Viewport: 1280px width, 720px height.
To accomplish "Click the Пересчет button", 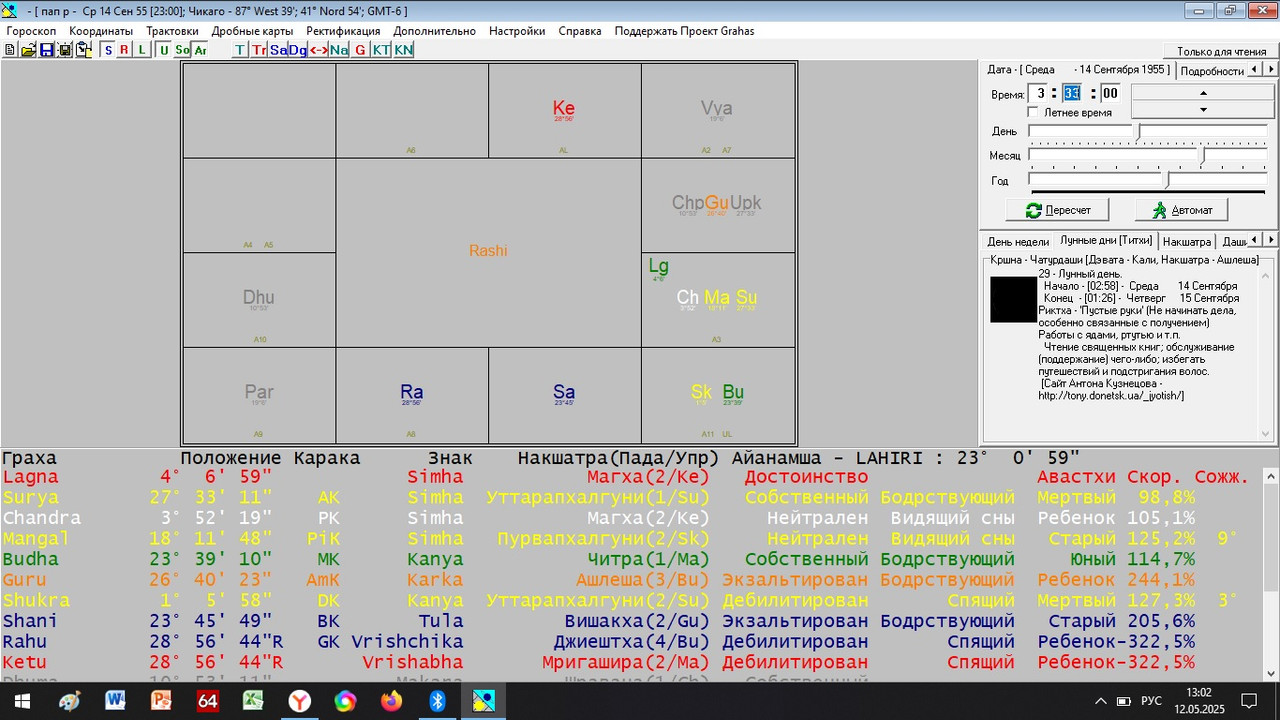I will (x=1057, y=210).
